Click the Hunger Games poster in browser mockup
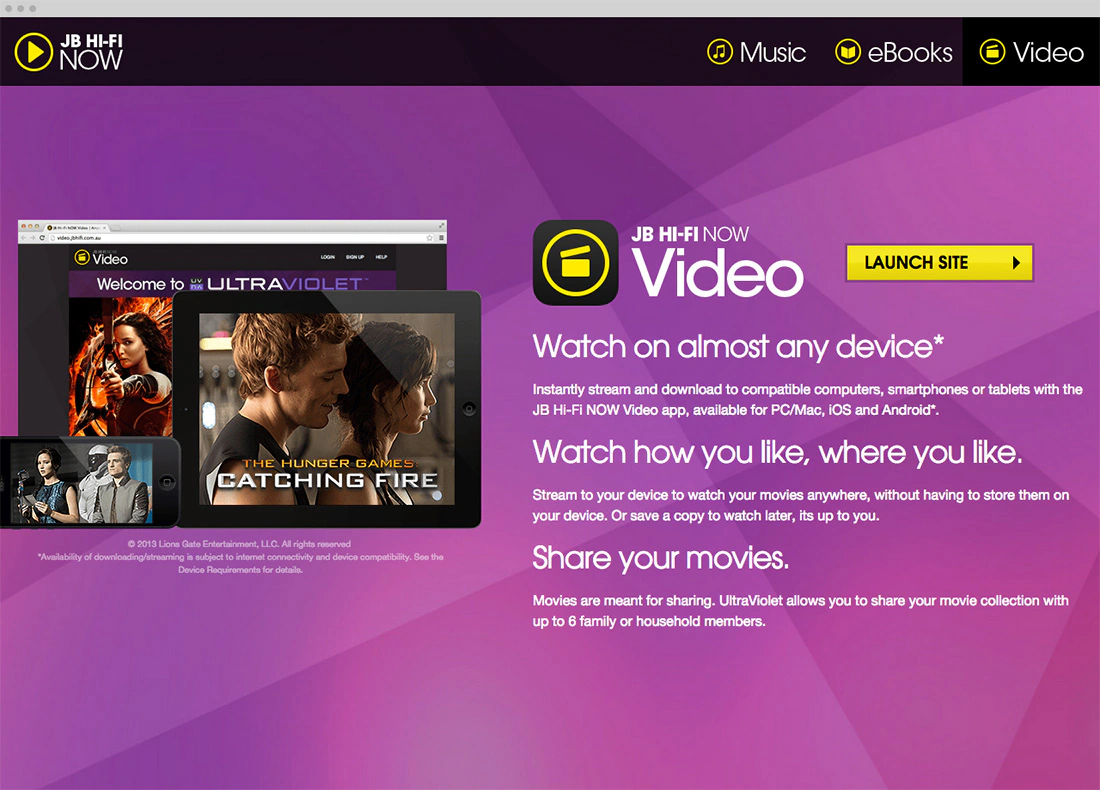This screenshot has height=790, width=1100. click(x=121, y=367)
